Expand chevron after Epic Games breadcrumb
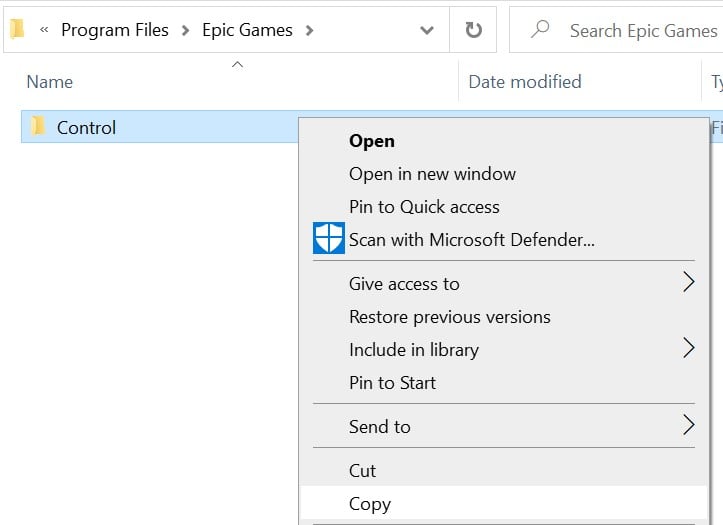The image size is (723, 525). (309, 31)
